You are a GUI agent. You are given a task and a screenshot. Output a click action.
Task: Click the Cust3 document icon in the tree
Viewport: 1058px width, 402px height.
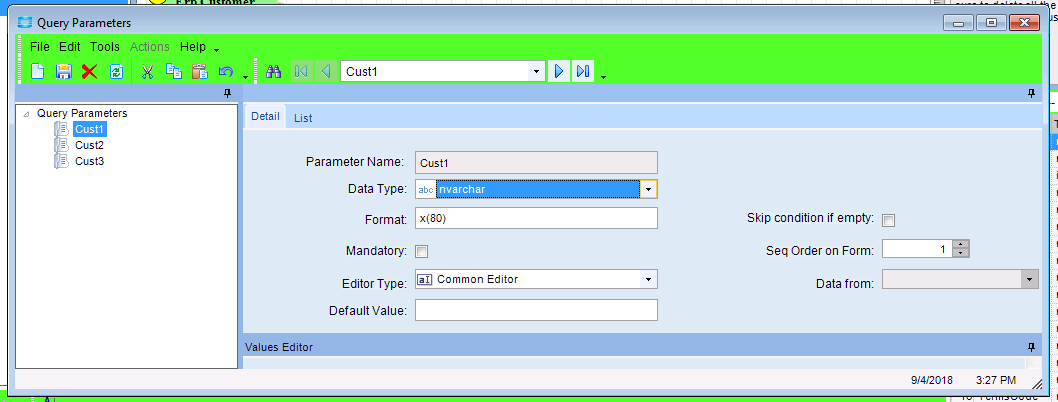click(x=61, y=161)
